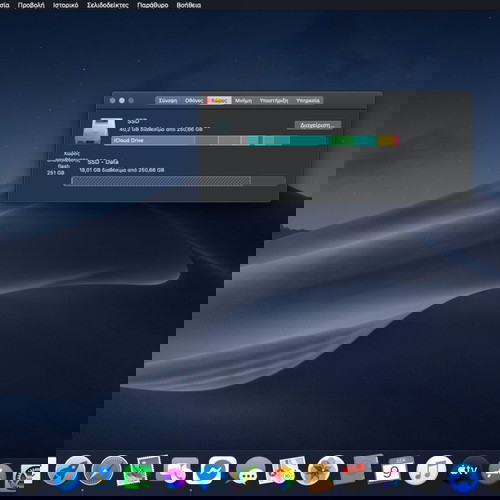Click "18,01 GB διαθέσιμα από 250,66 GB" text
The width and height of the screenshot is (500, 500).
[x=122, y=170]
